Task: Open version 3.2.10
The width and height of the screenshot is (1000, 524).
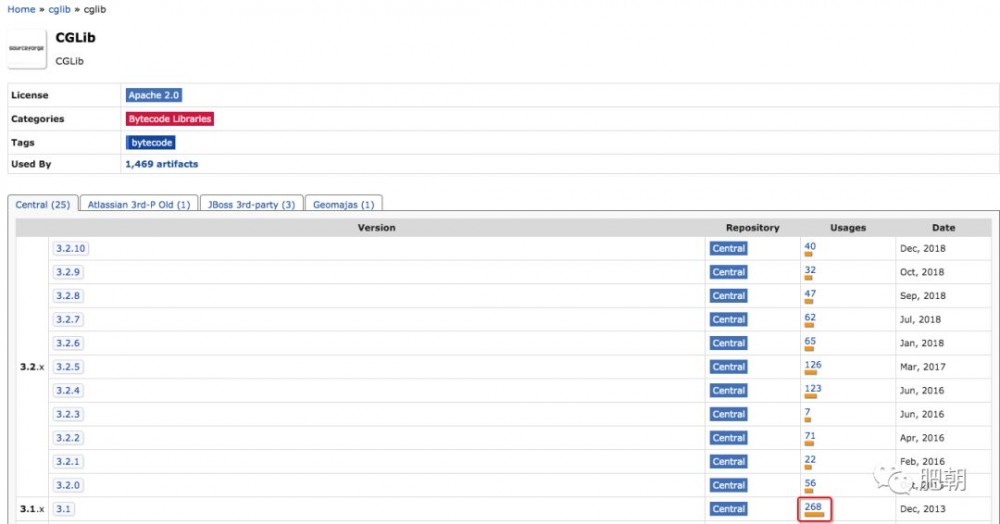Action: 71,248
